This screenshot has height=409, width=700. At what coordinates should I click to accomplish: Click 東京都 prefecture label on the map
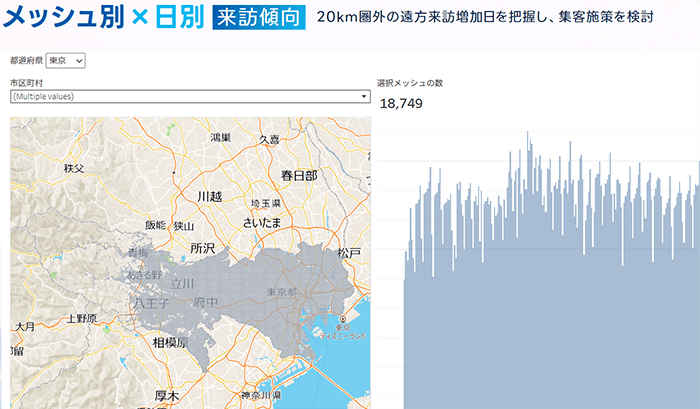tap(282, 292)
